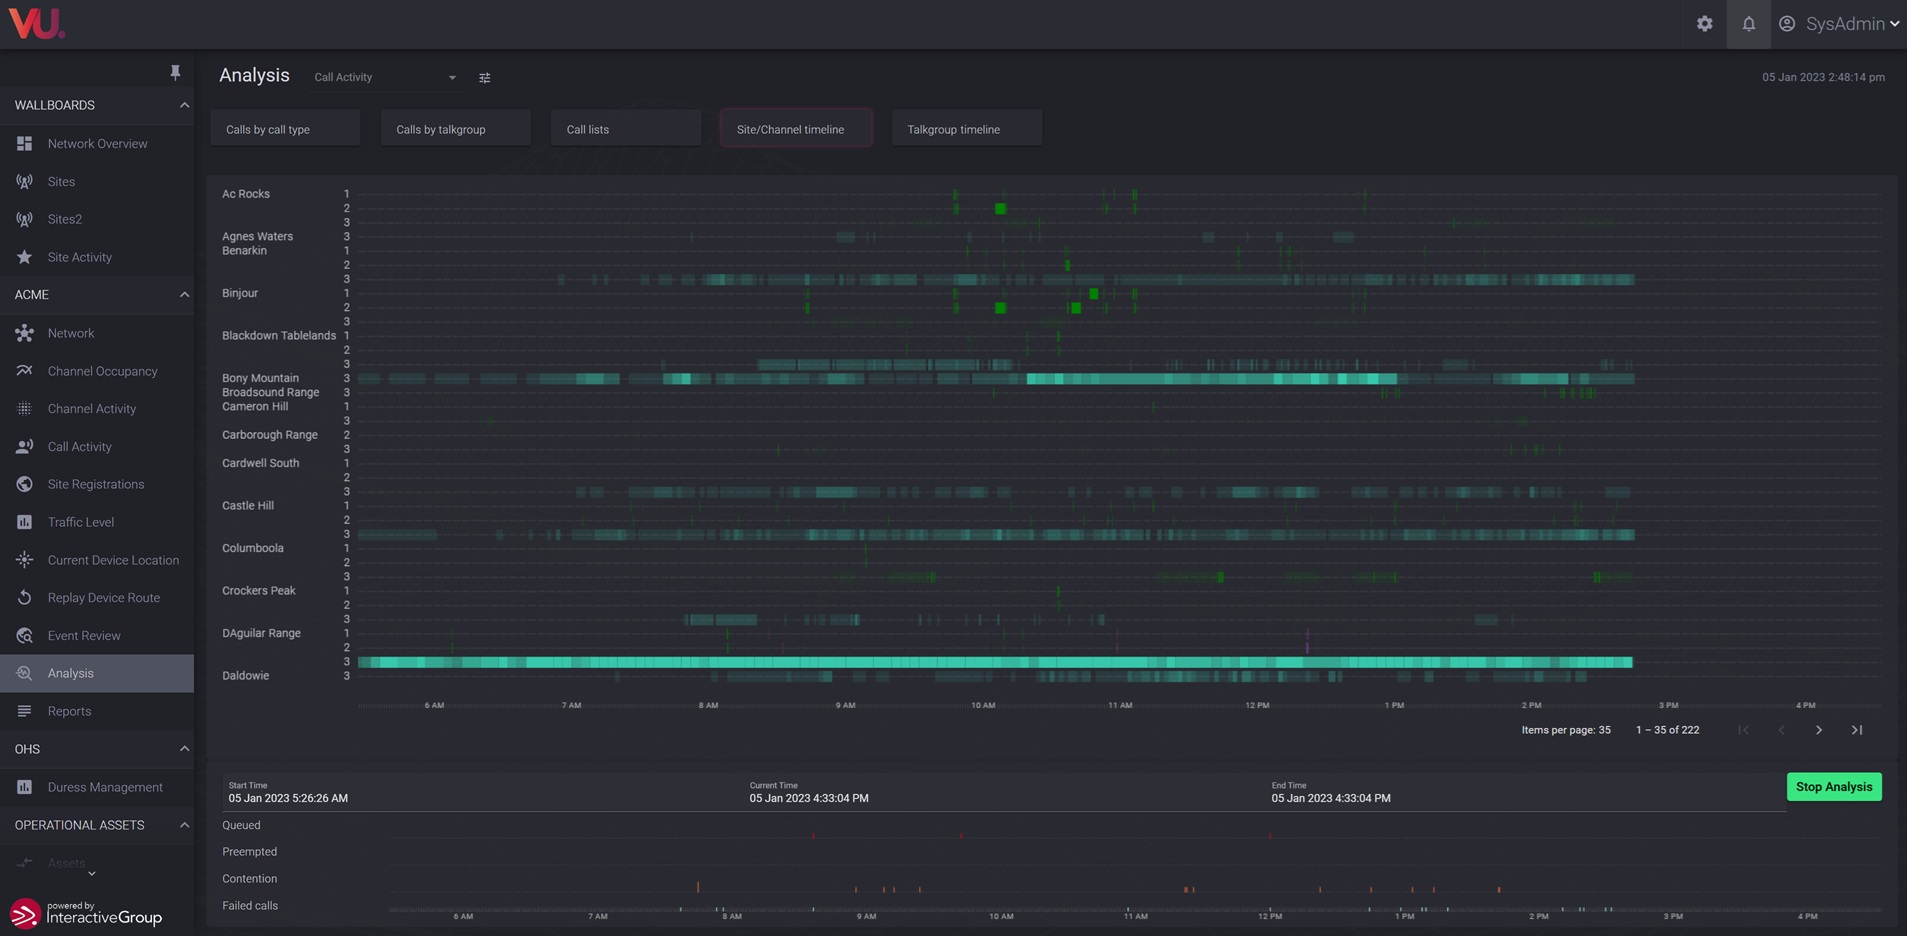Image resolution: width=1907 pixels, height=936 pixels.
Task: Open settings gear in top bar
Action: point(1705,24)
